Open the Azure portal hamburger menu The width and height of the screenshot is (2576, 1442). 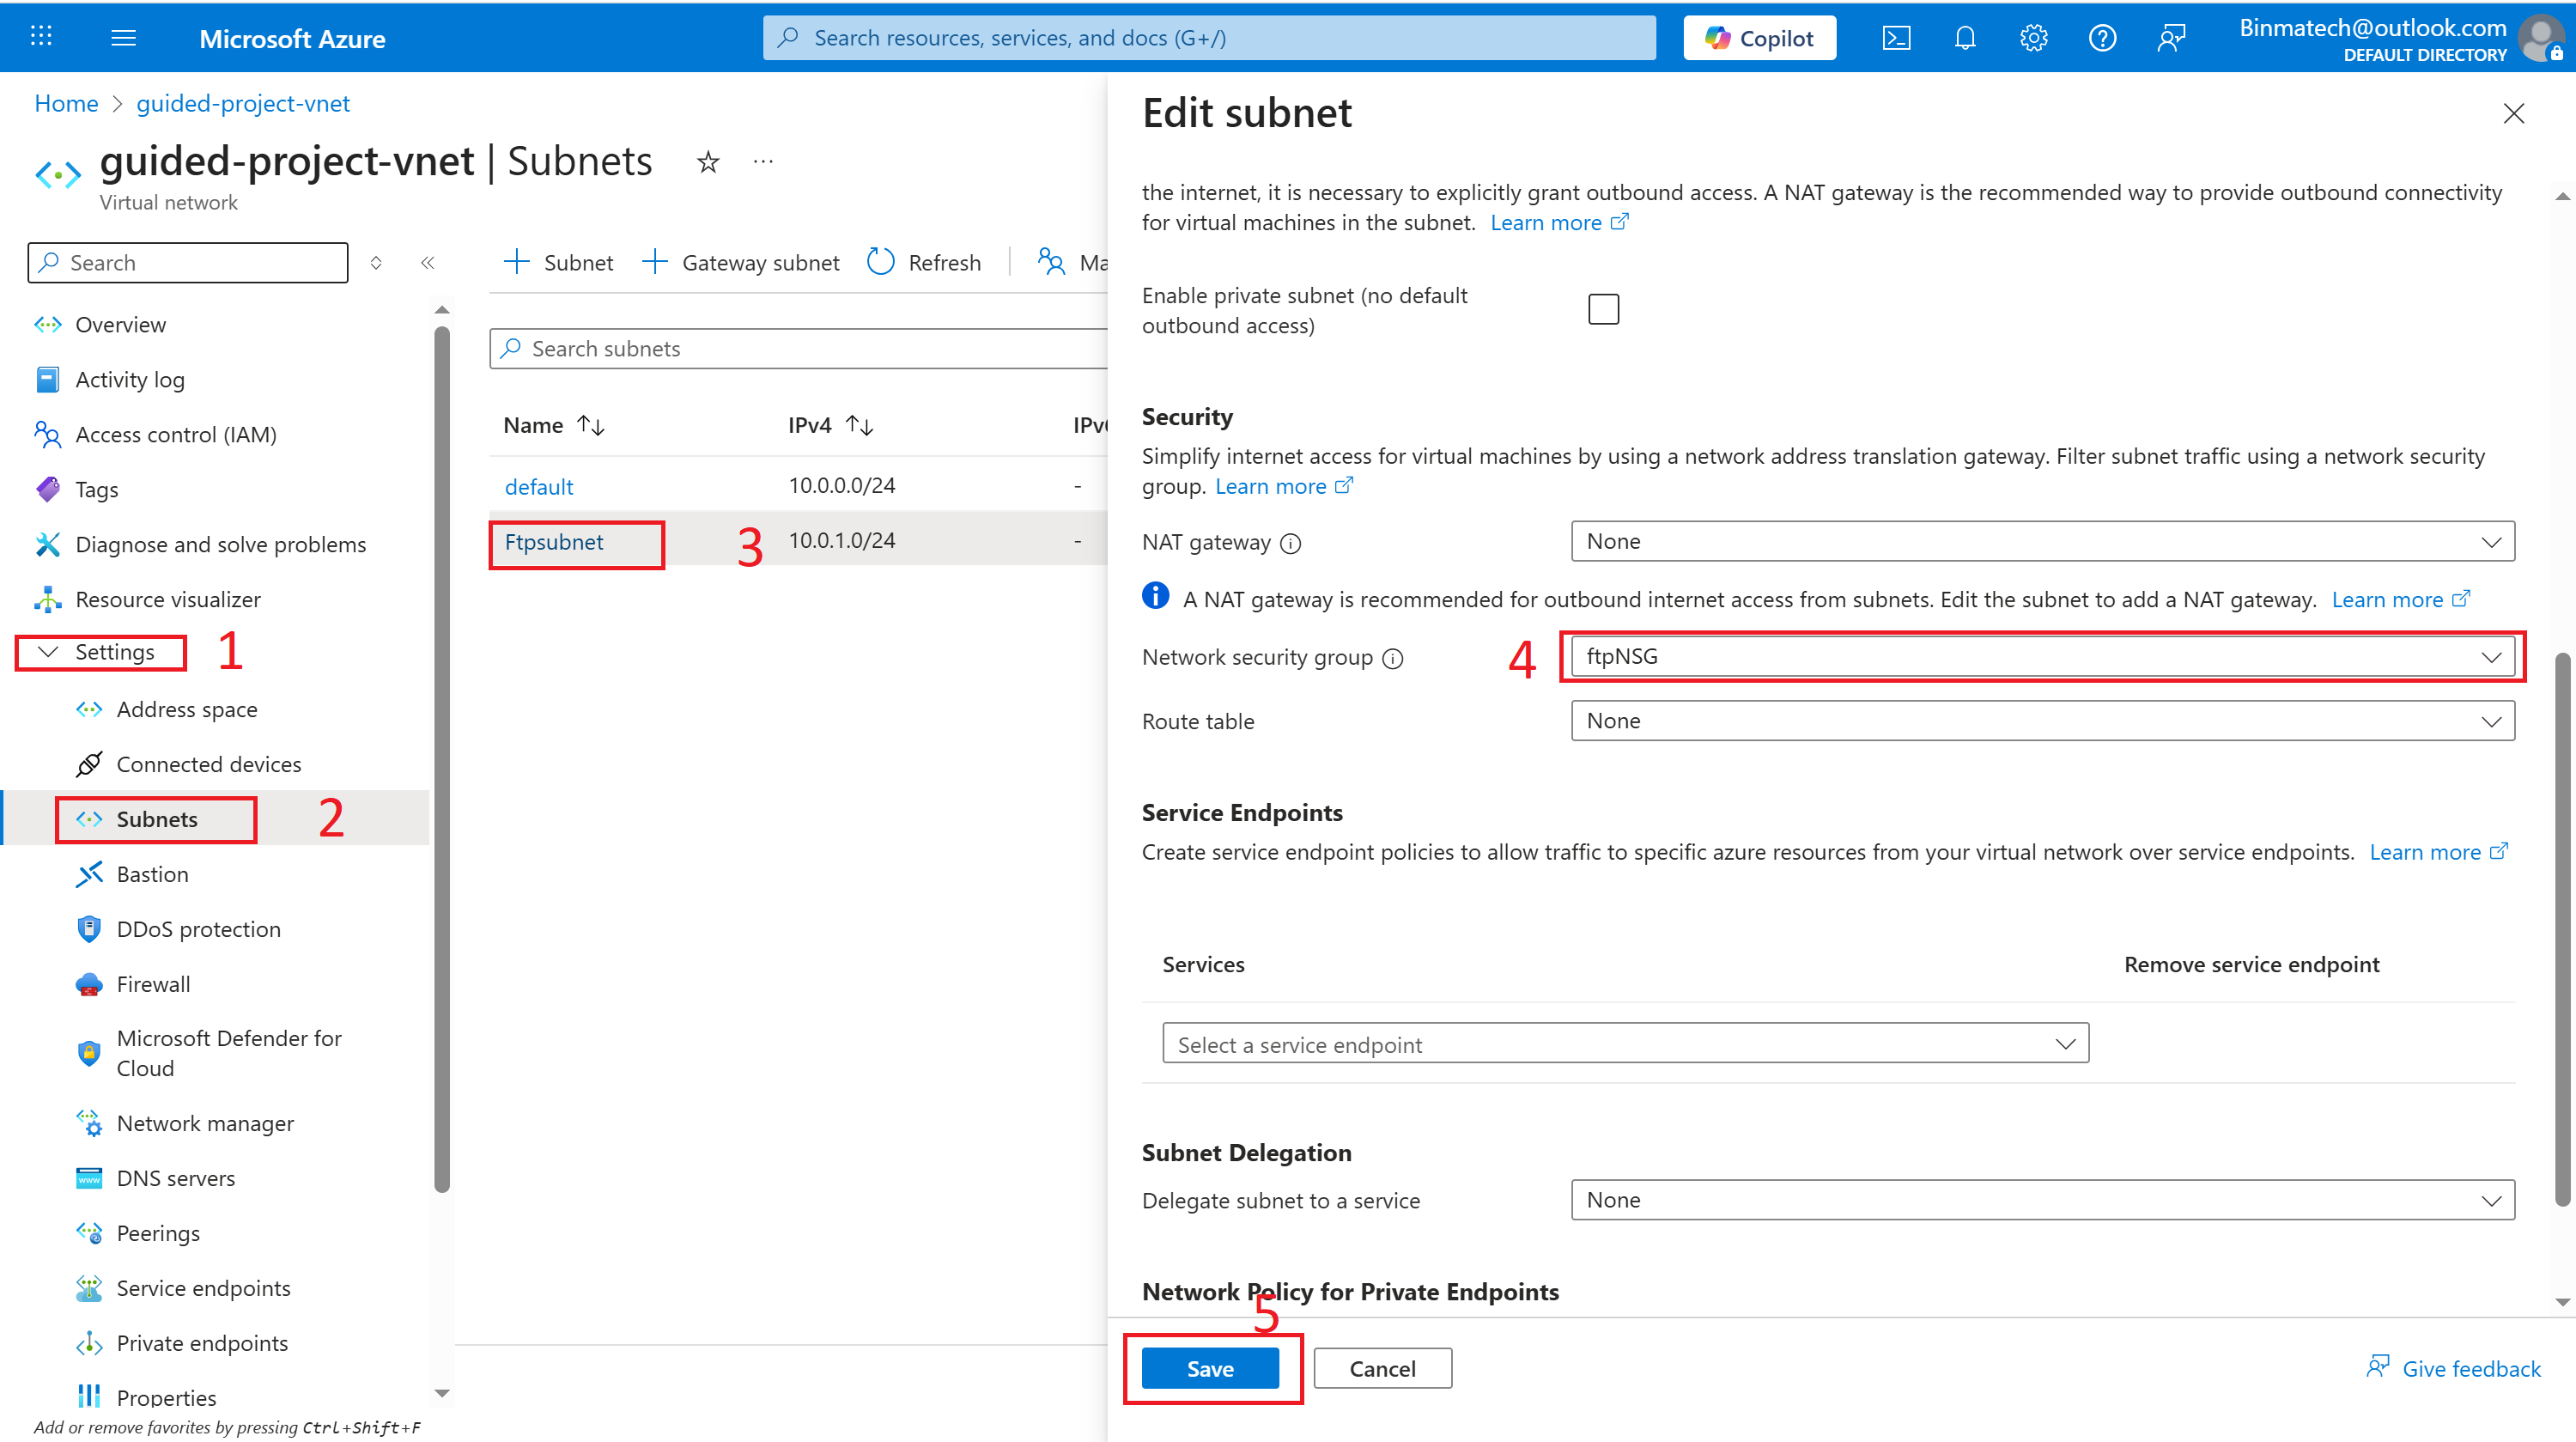(x=123, y=38)
